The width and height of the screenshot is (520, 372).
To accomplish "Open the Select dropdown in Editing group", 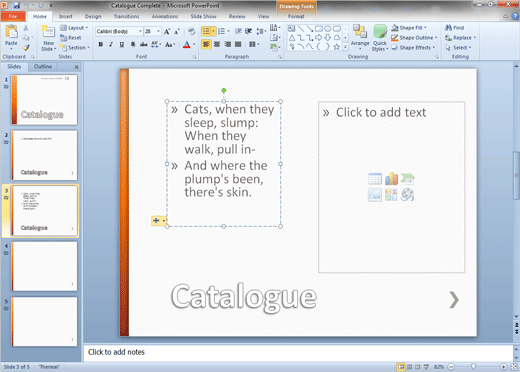I will click(458, 48).
